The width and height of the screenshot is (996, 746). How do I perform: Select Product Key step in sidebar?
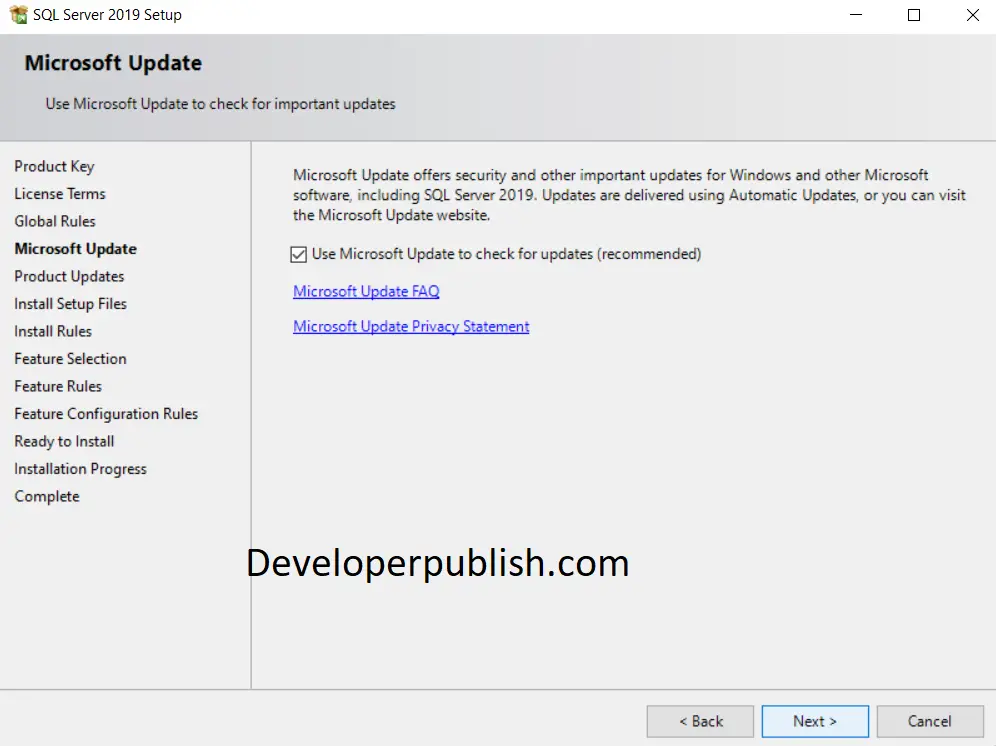pos(54,166)
